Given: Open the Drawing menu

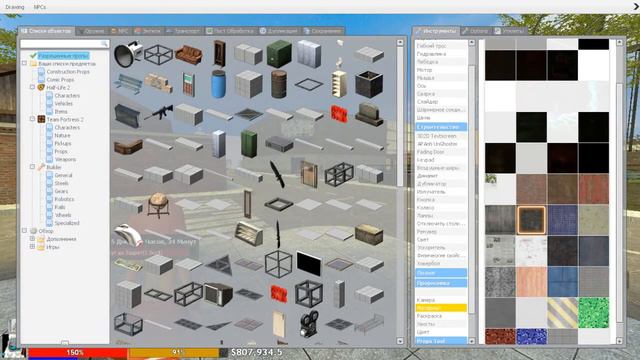Looking at the screenshot, I should (x=15, y=7).
